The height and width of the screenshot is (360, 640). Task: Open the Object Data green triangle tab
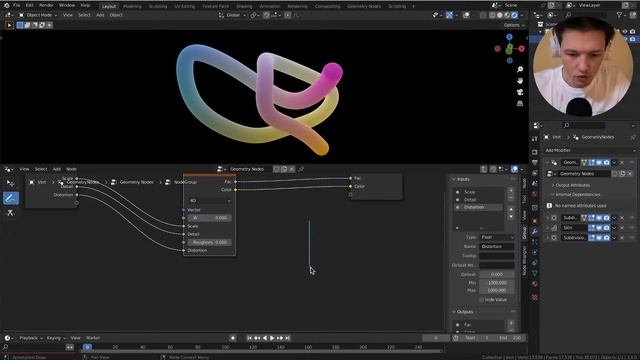(535, 273)
